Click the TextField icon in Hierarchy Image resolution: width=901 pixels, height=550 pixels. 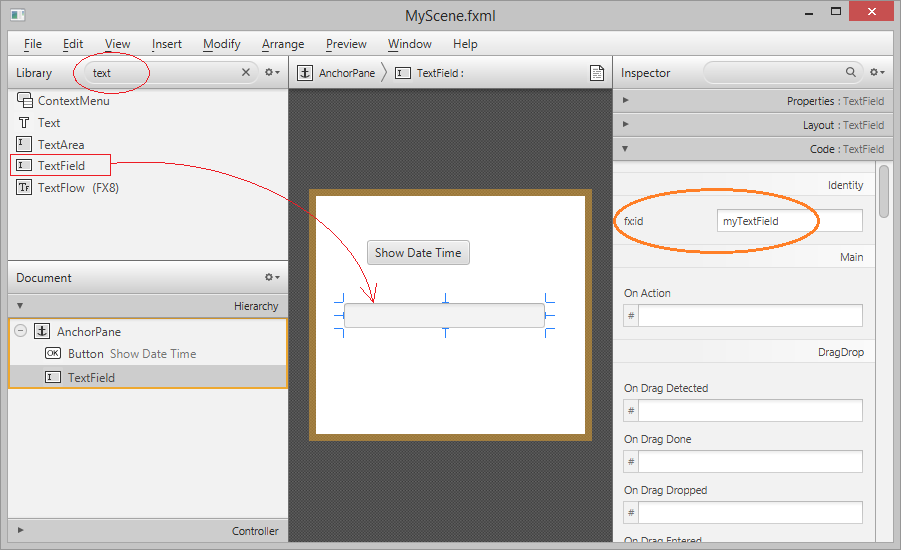click(x=53, y=378)
